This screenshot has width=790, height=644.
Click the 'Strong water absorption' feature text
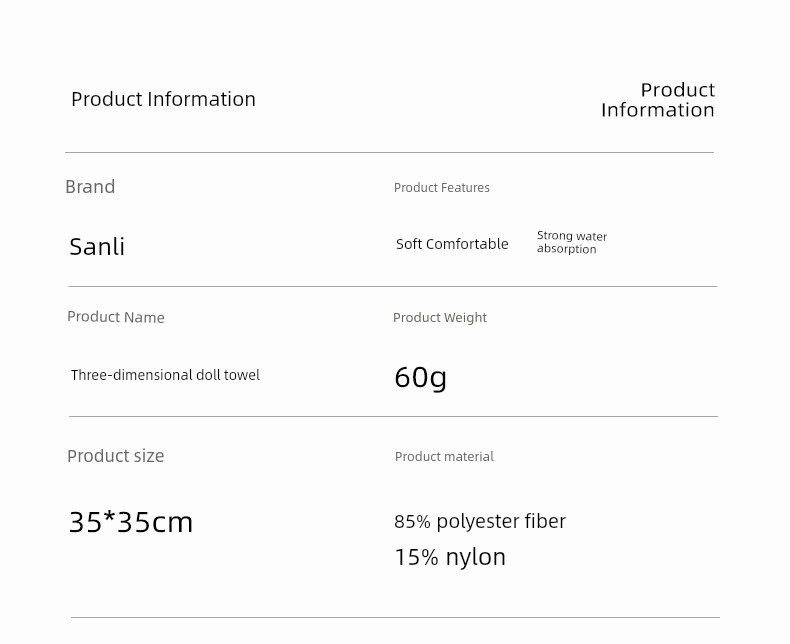pos(572,242)
